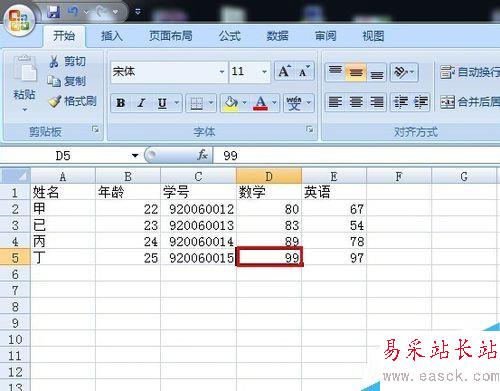
Task: Expand the 粘贴 options arrow
Action: coord(24,109)
